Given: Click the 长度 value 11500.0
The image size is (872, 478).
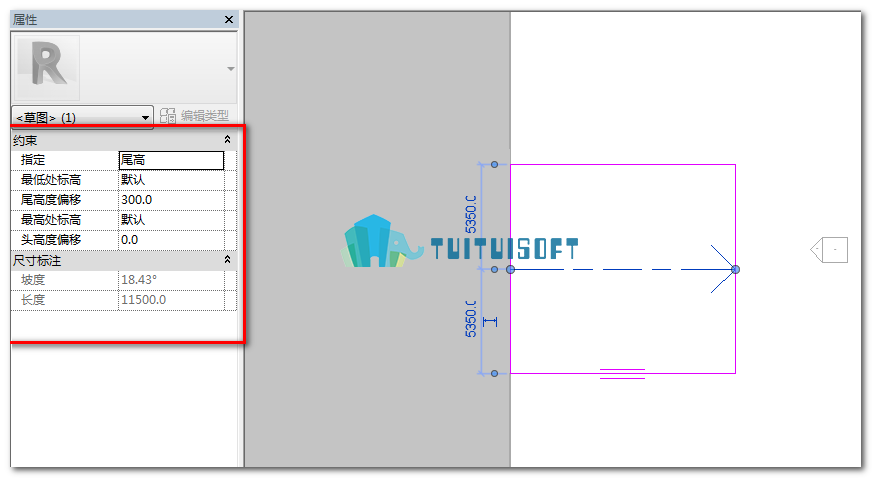Looking at the screenshot, I should click(171, 300).
